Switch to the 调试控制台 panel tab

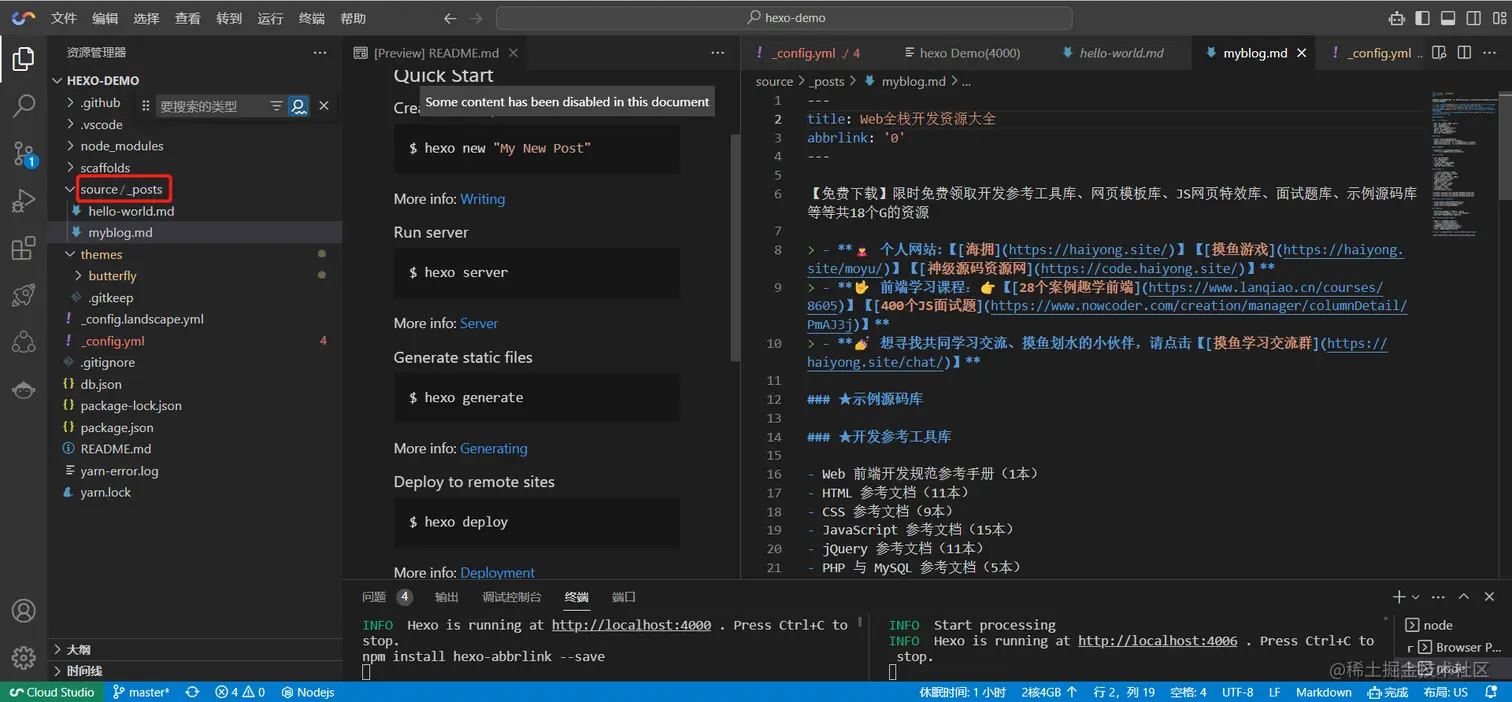[x=512, y=597]
